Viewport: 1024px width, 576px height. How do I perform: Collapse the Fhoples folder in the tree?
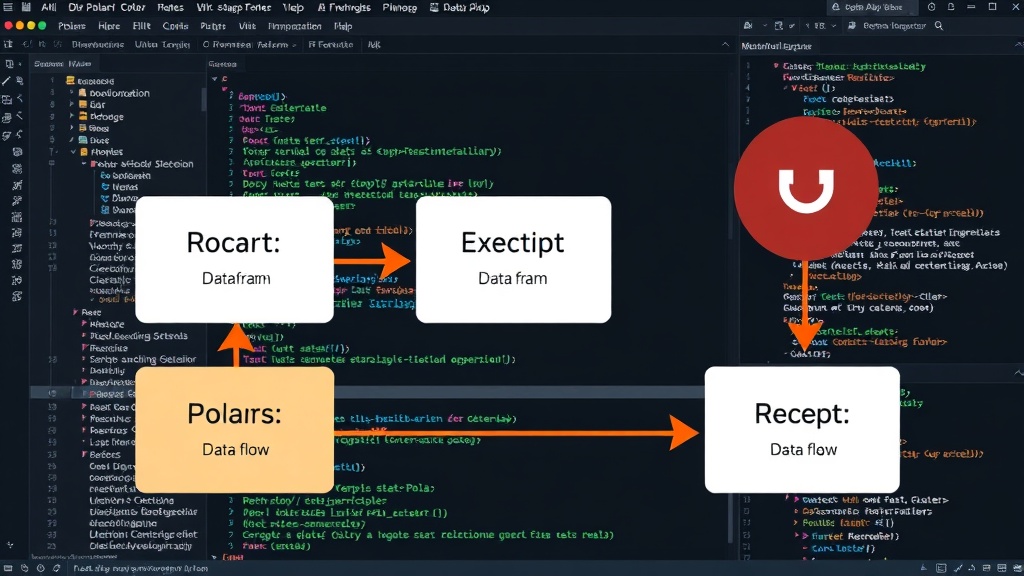click(73, 152)
